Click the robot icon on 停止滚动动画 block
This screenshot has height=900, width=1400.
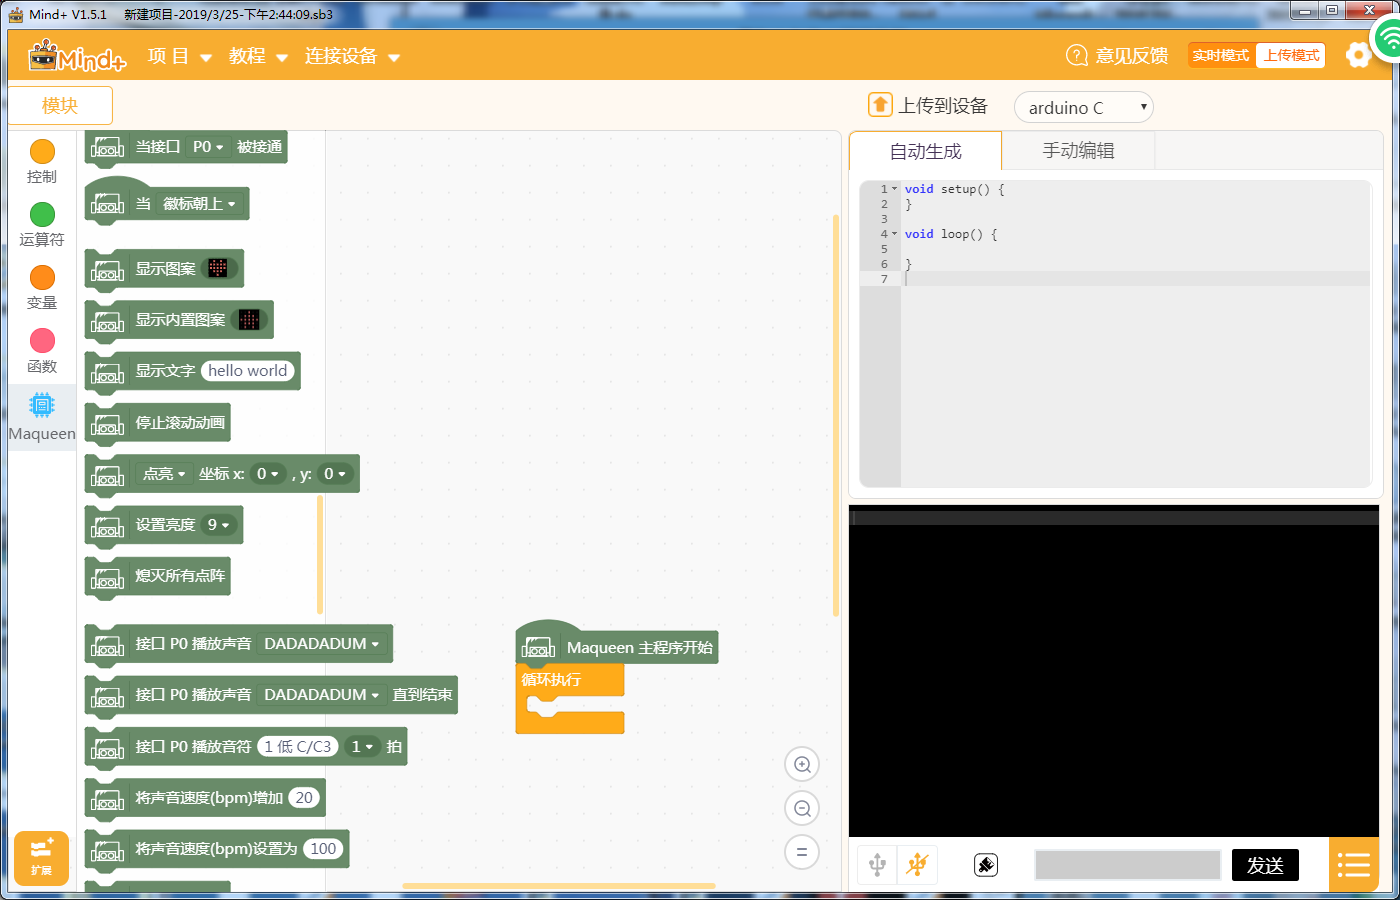point(107,425)
